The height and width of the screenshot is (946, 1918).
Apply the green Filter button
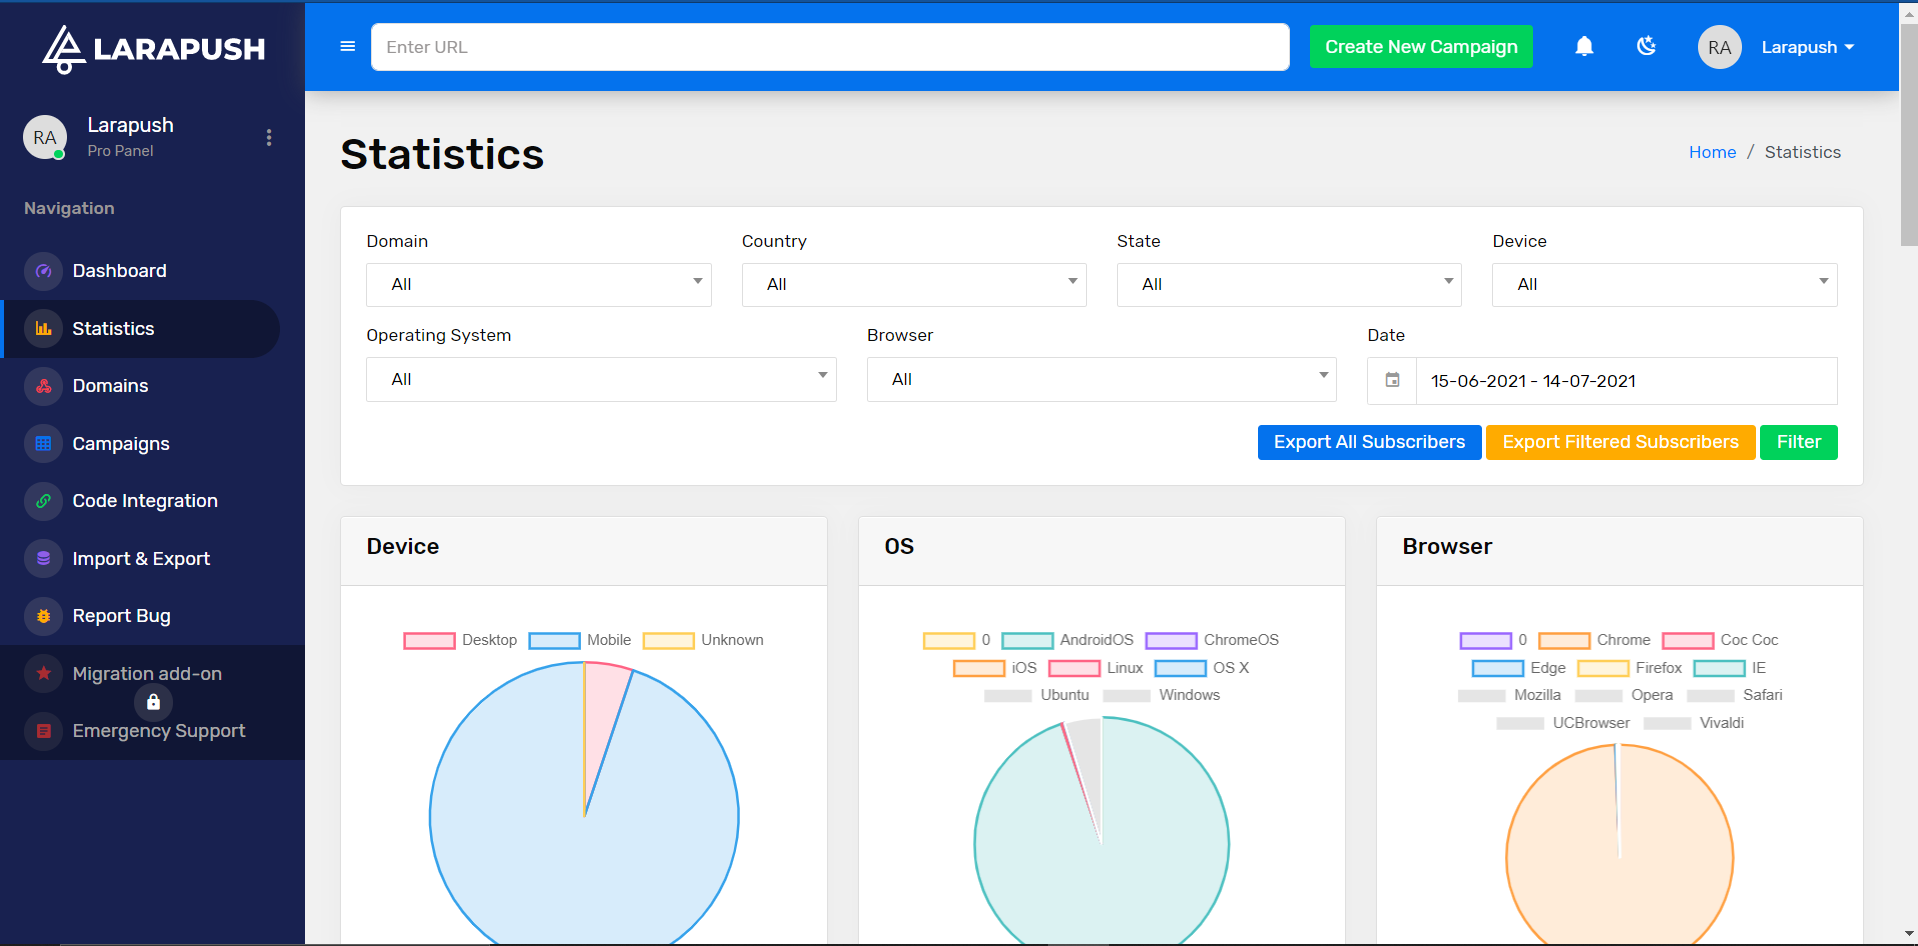1799,442
